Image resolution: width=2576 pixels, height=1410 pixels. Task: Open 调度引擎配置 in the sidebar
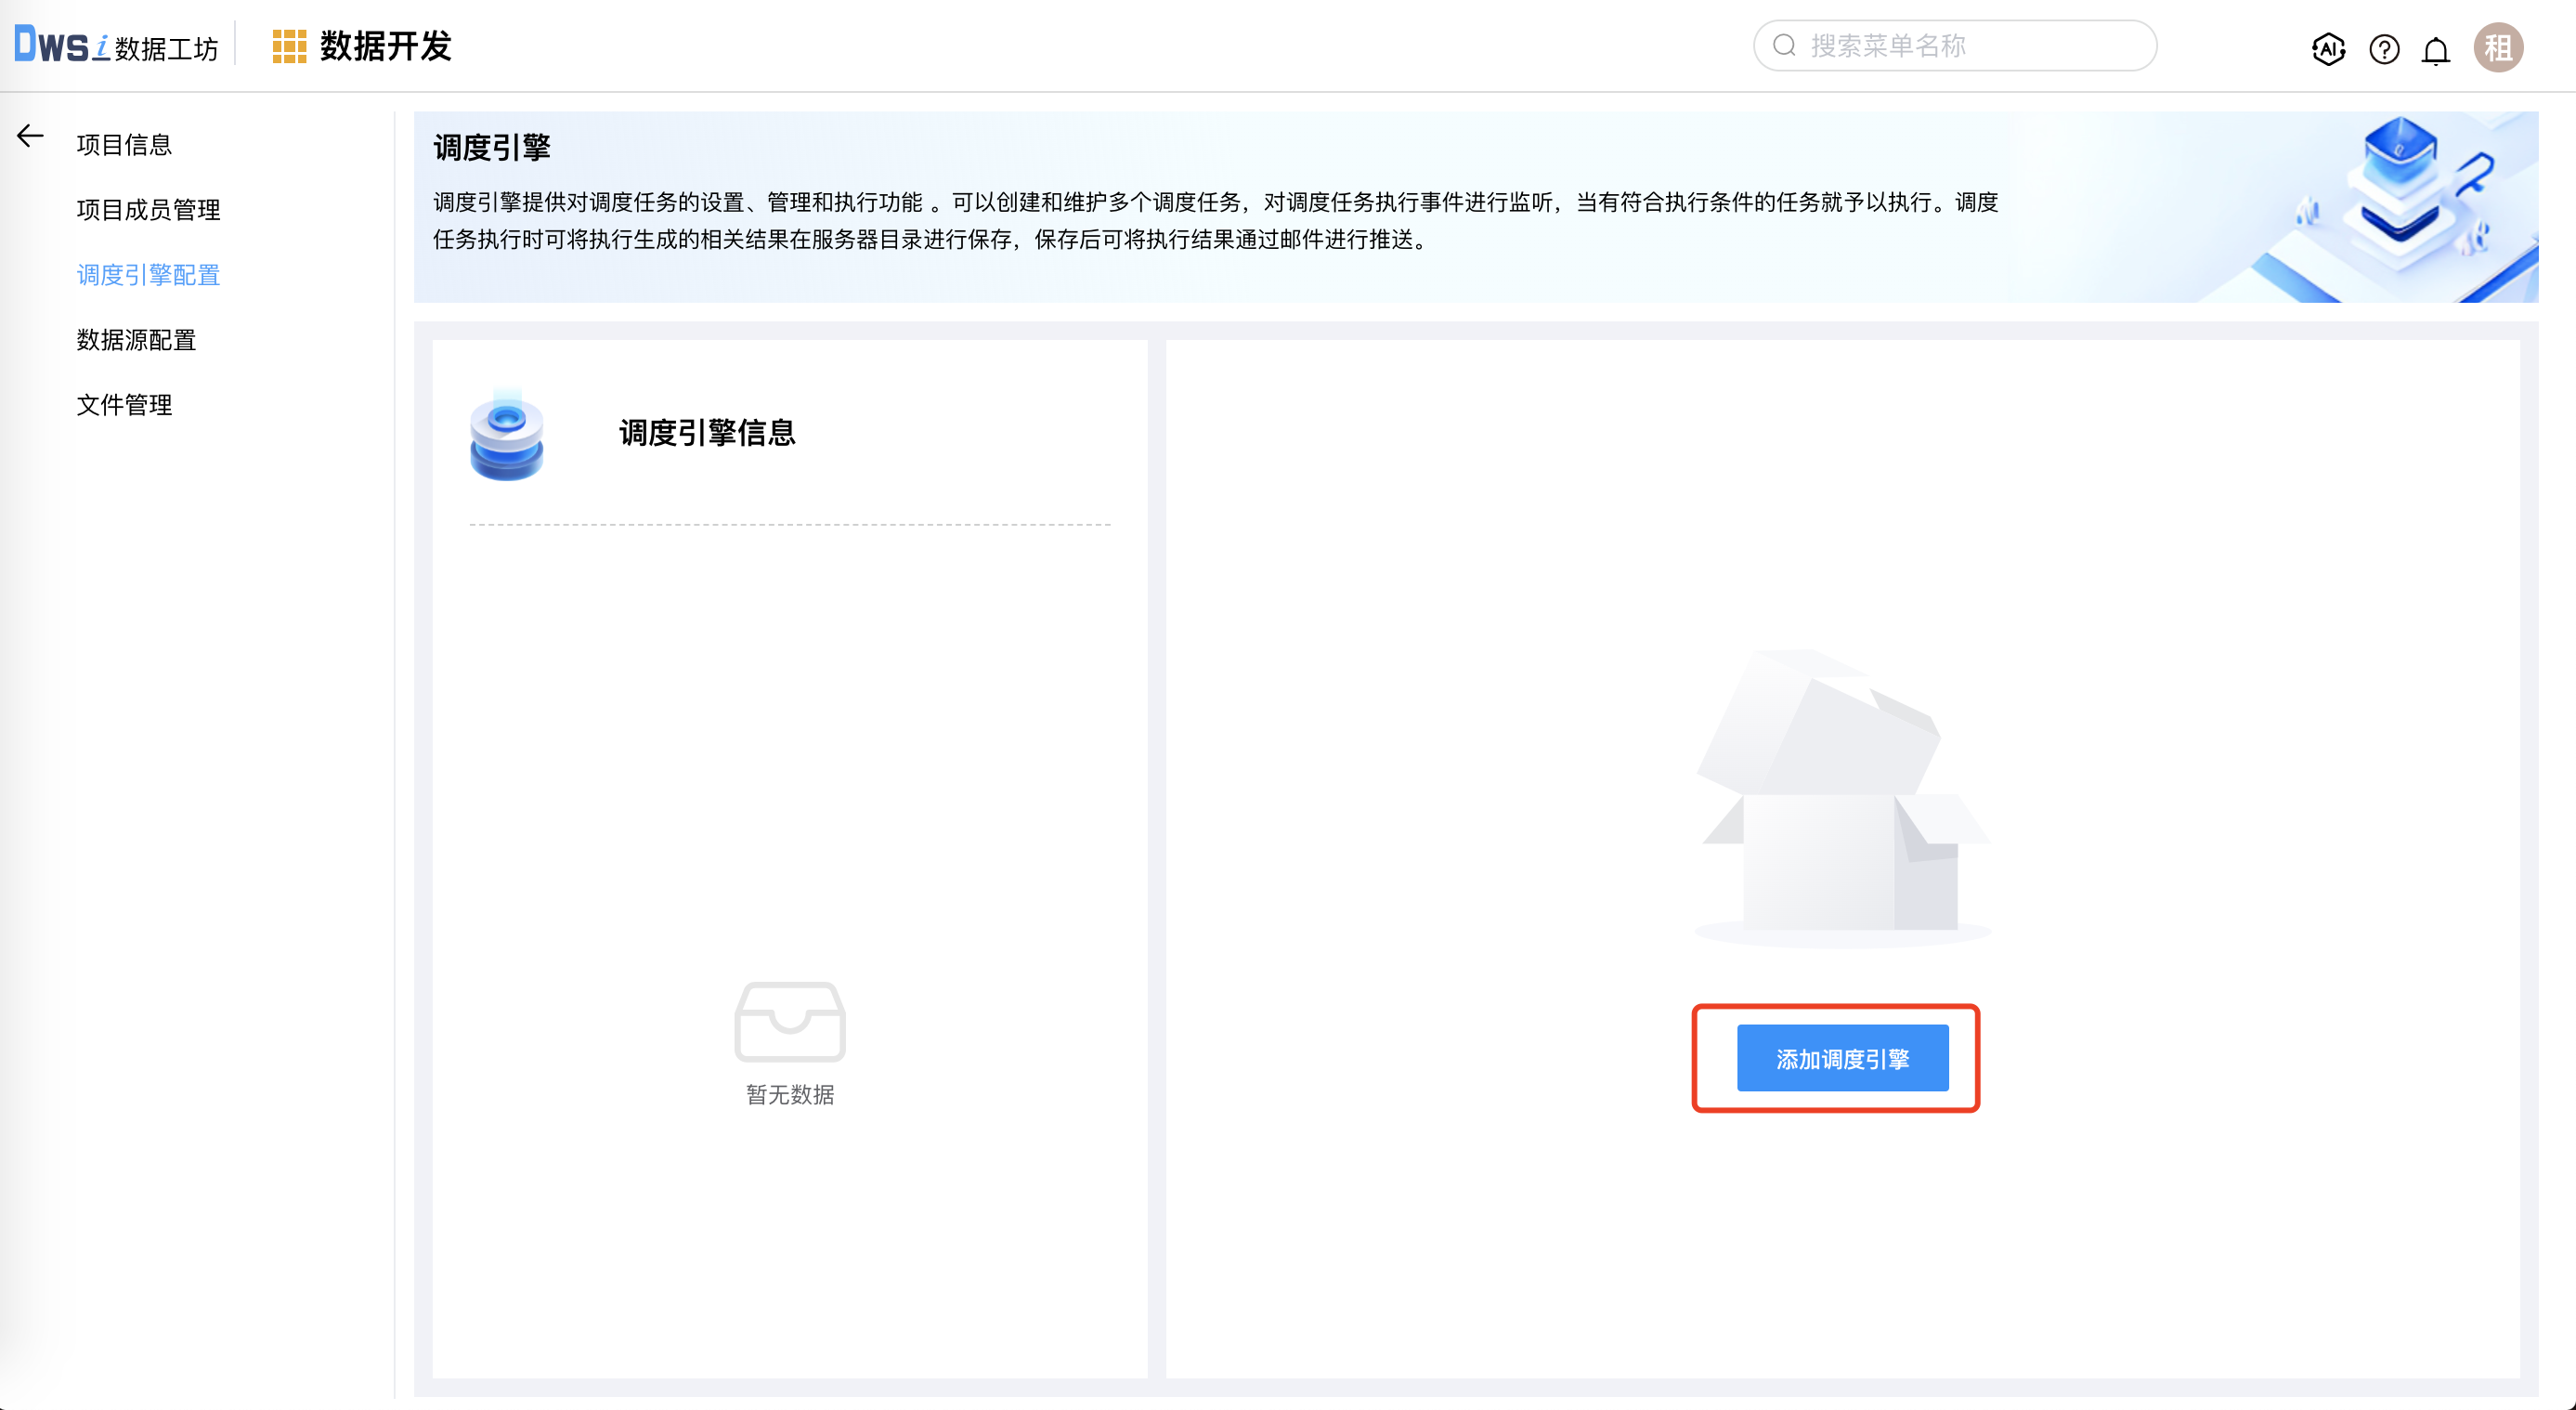148,275
